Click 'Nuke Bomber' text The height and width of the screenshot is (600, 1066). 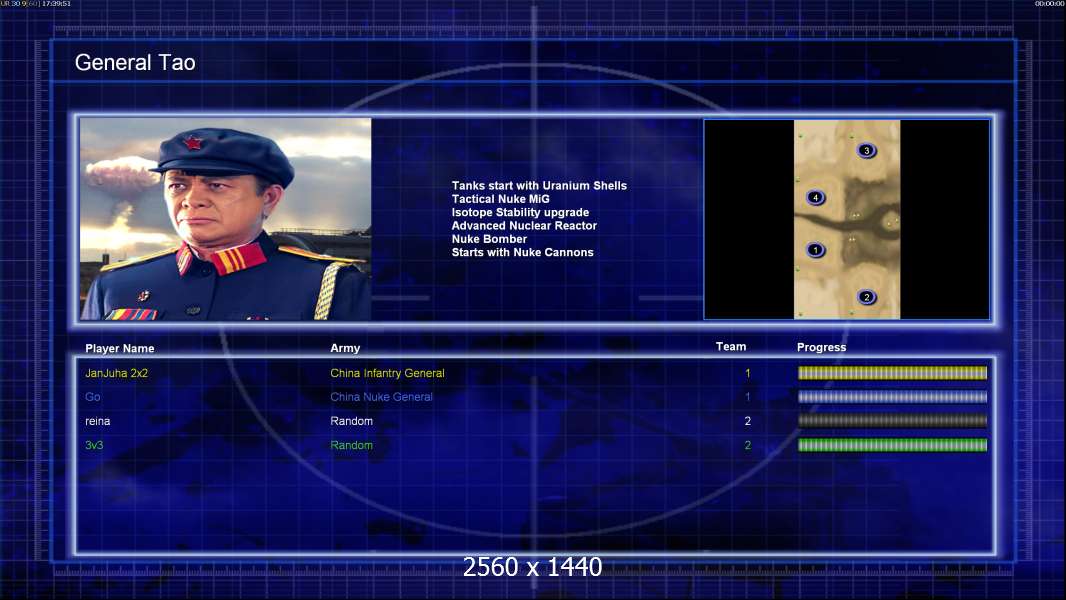(x=489, y=239)
